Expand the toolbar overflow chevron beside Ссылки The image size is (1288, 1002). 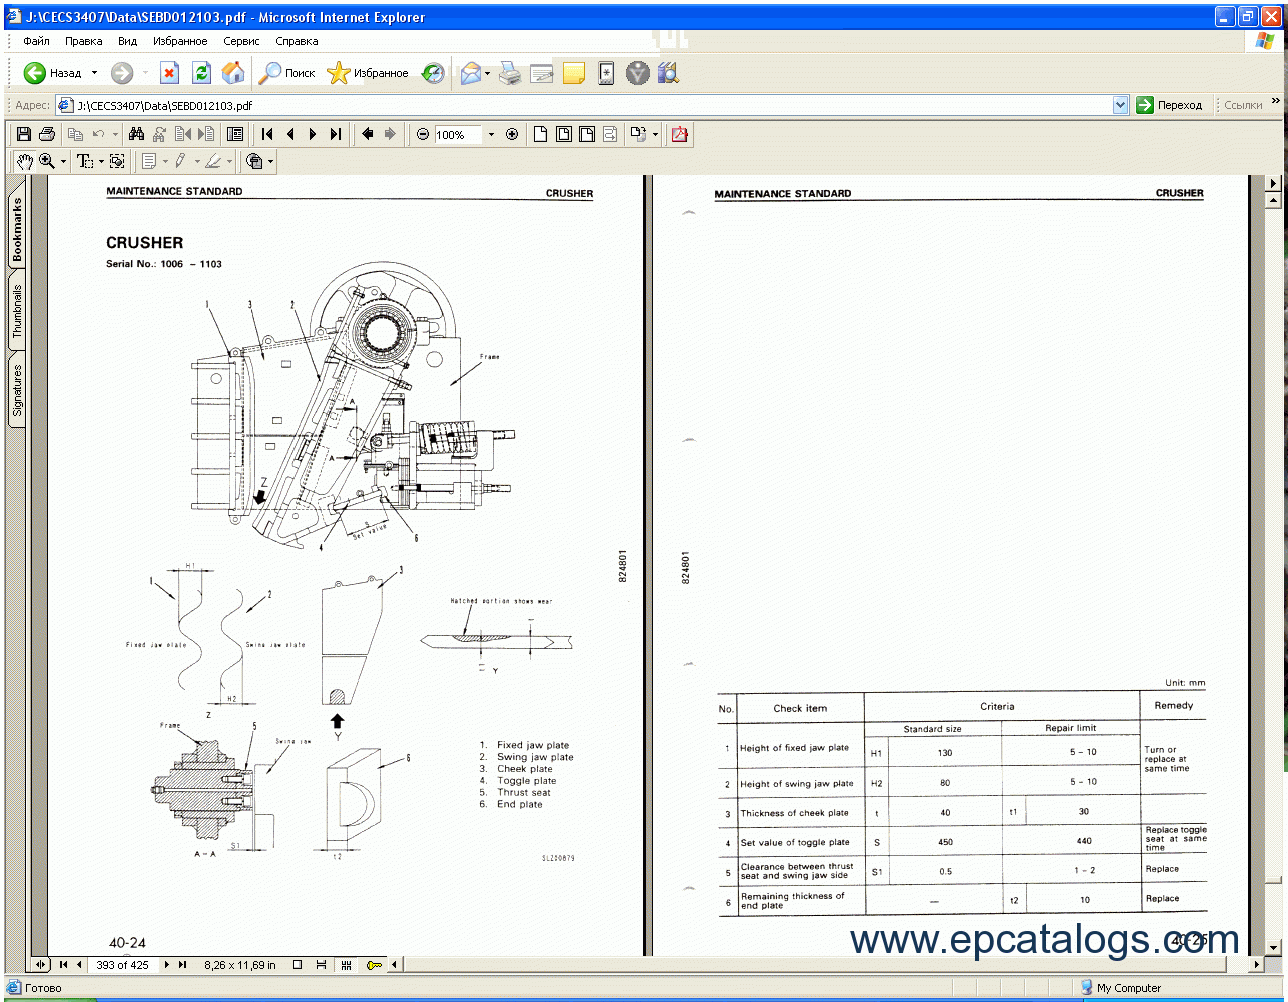coord(1275,101)
